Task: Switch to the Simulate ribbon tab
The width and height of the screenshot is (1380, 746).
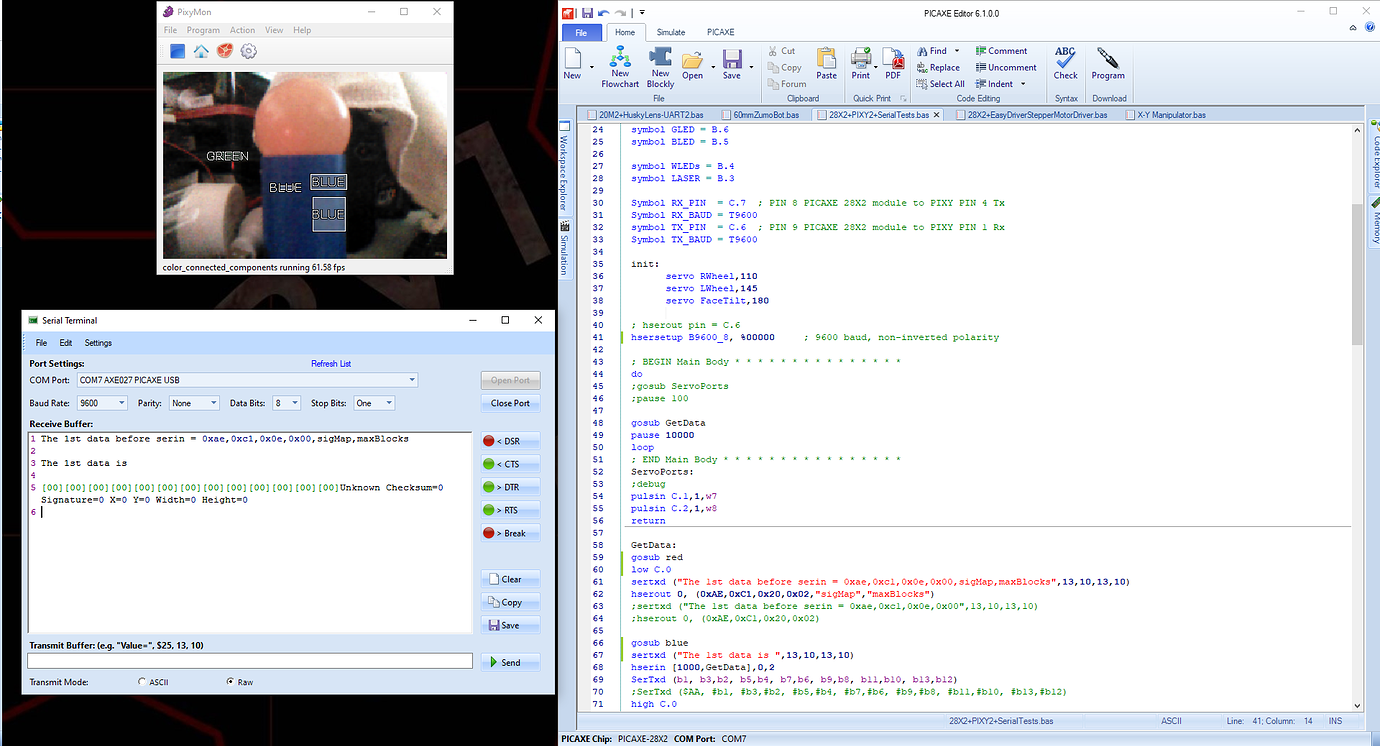Action: click(x=670, y=31)
